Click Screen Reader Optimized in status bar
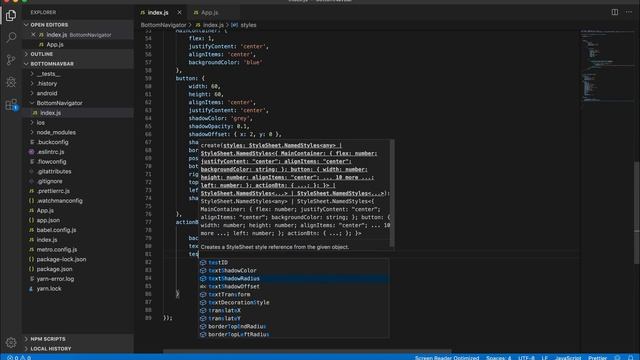Viewport: 640px width, 360px height. pos(447,358)
